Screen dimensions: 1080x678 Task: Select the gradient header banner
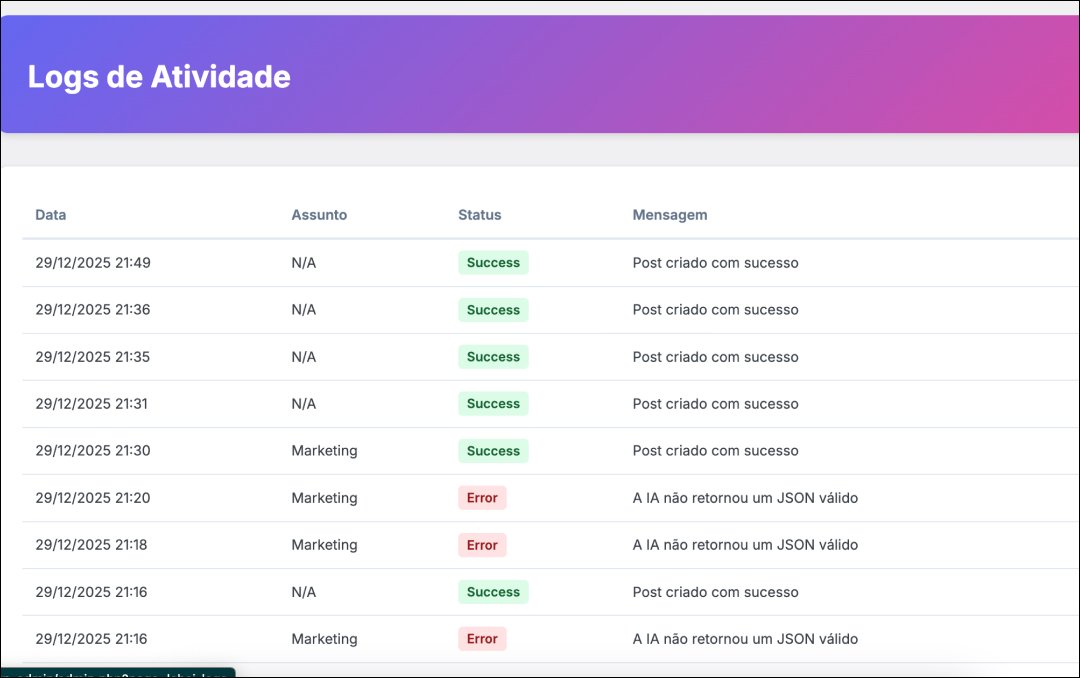[540, 73]
